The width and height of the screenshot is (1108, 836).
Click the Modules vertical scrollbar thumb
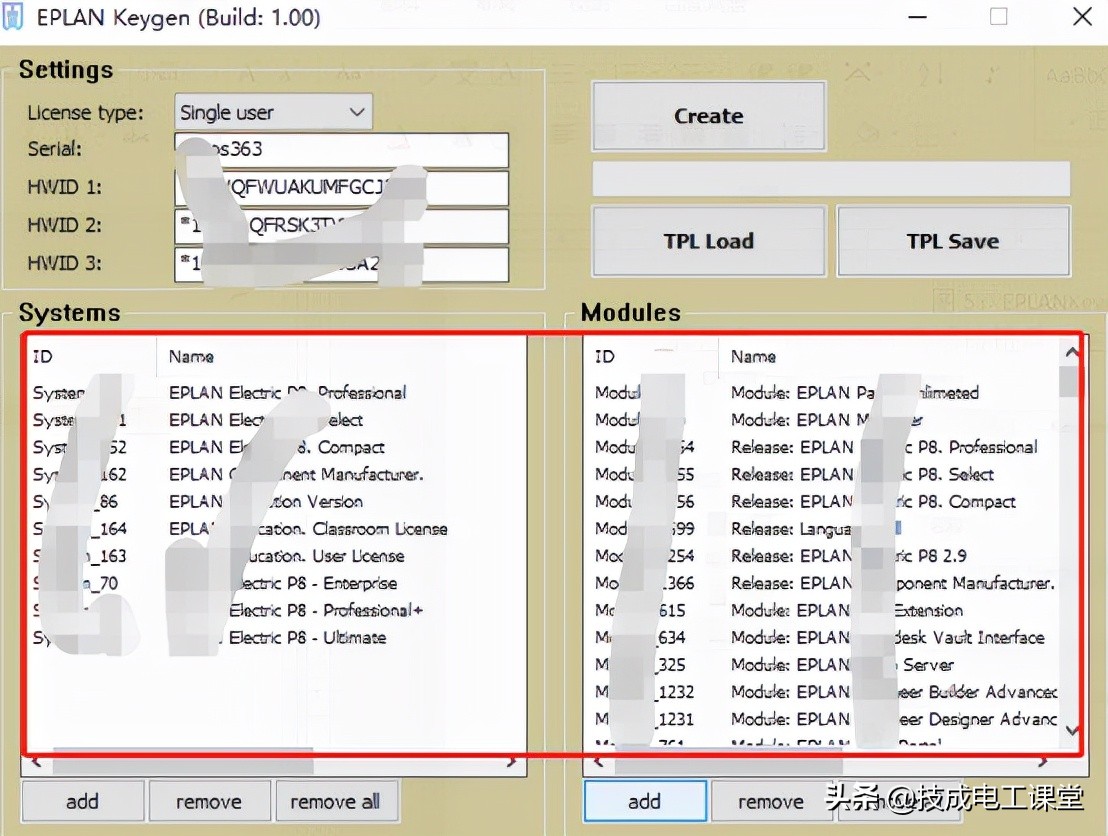tap(1070, 382)
